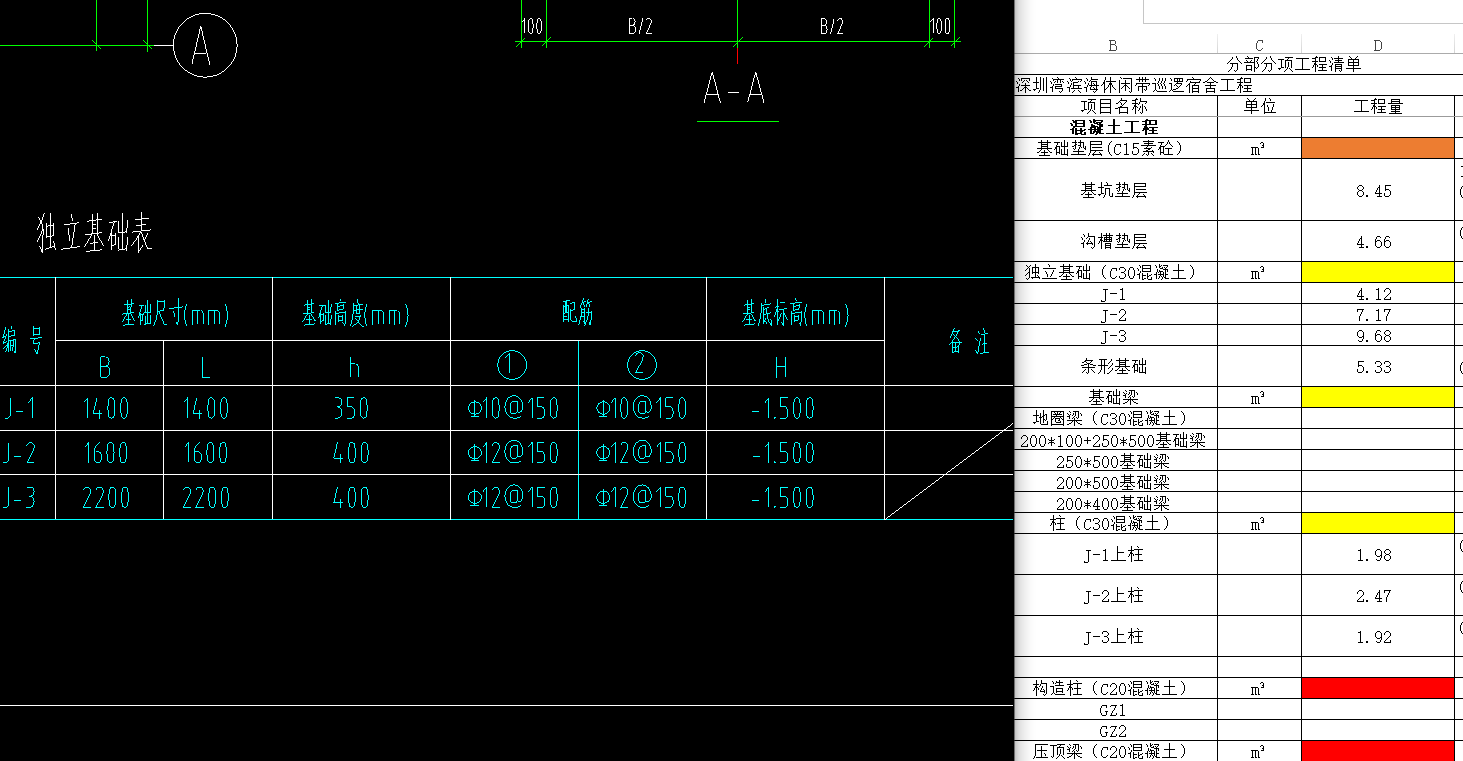Click the 工程量 header cell
1463x761 pixels.
point(1378,106)
